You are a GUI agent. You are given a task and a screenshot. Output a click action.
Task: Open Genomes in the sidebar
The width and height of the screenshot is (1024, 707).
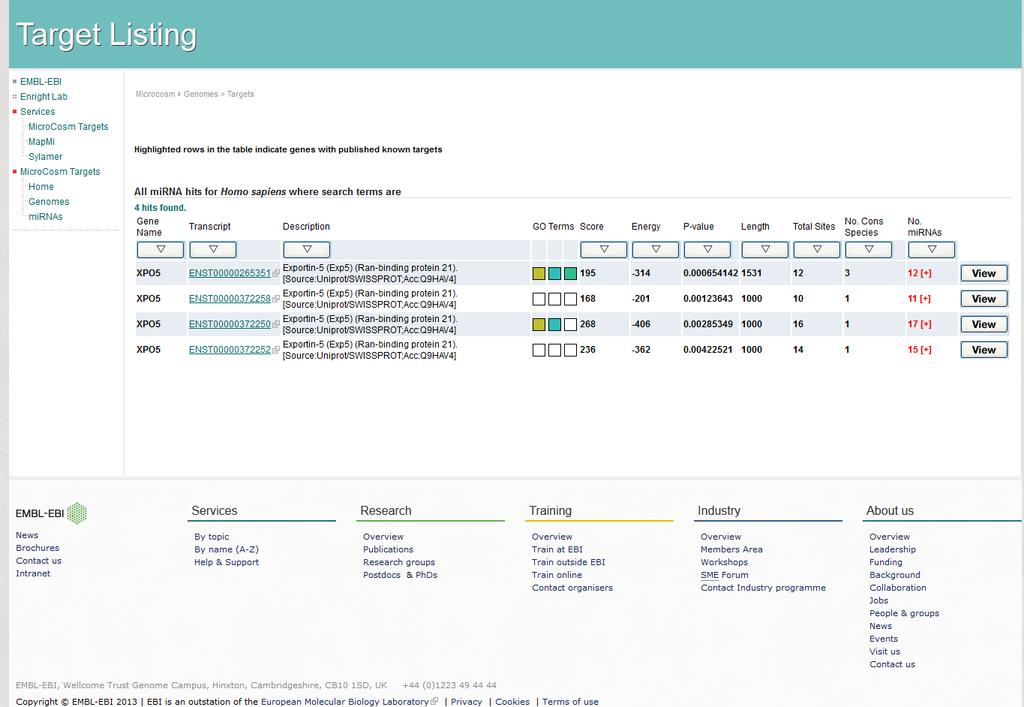(x=48, y=202)
